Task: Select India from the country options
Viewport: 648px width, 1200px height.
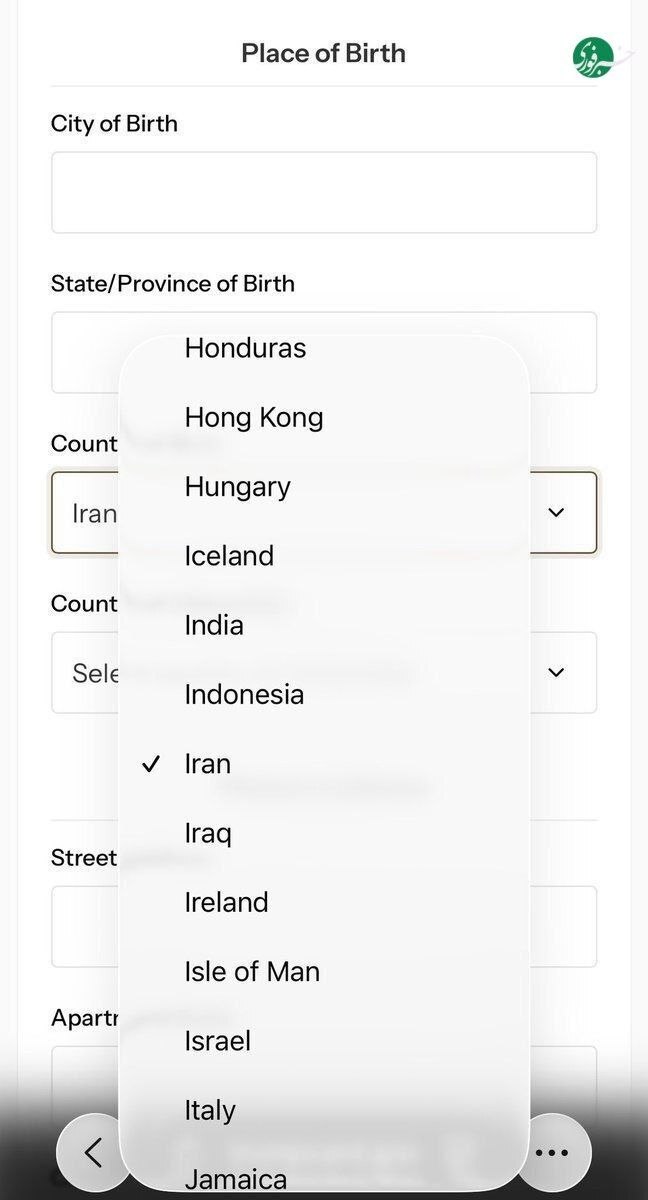Action: (214, 625)
